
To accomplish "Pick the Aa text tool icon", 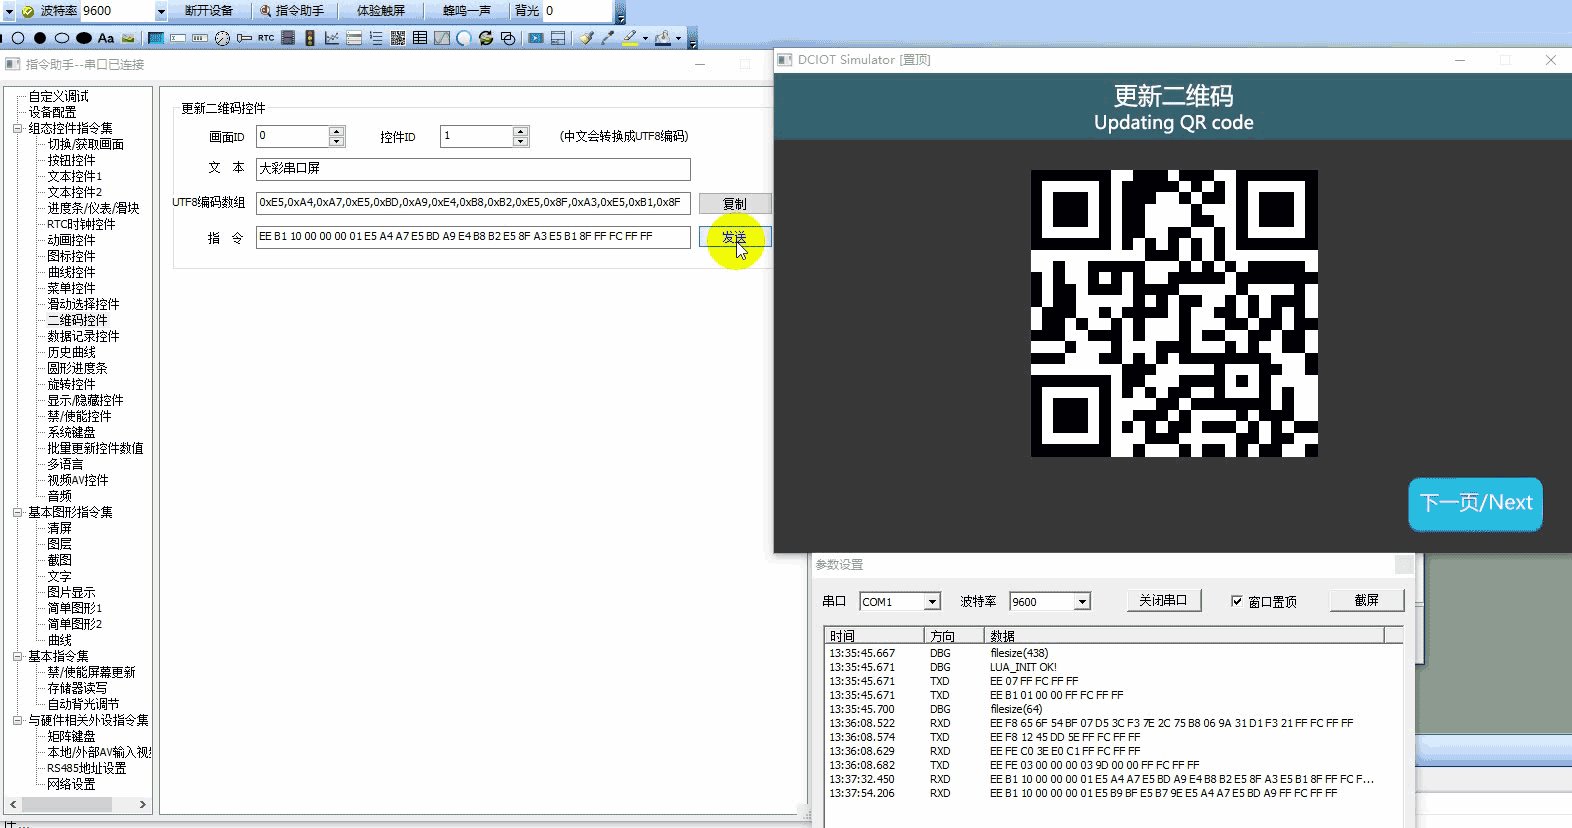I will pyautogui.click(x=106, y=38).
